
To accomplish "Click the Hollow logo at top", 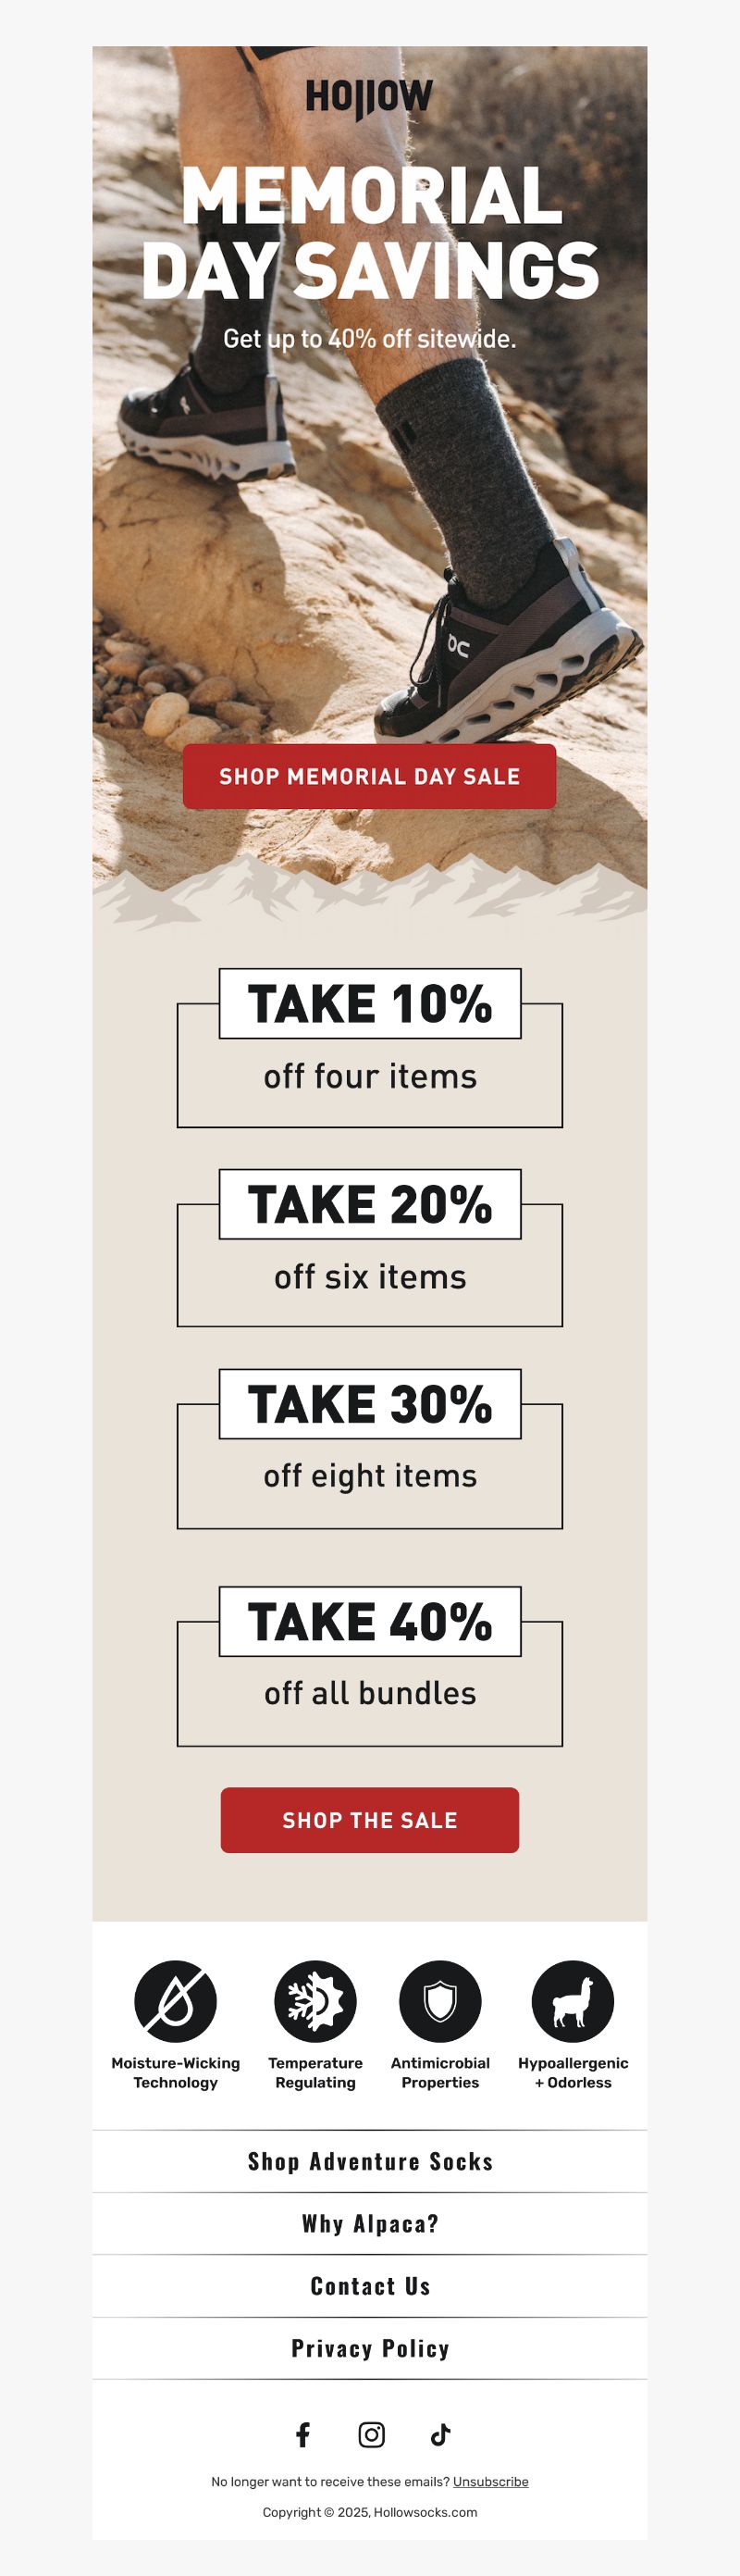I will [x=369, y=99].
